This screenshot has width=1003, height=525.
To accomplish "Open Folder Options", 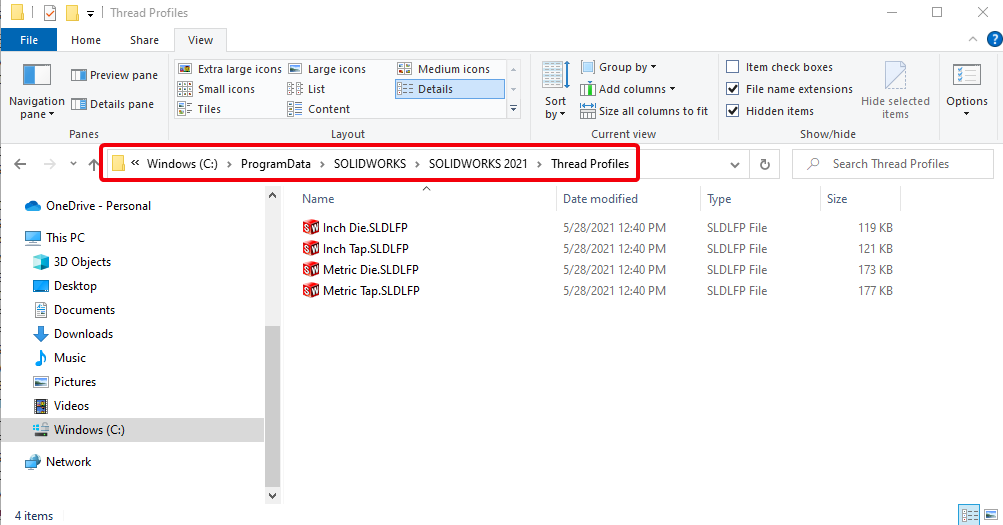I will tap(967, 90).
